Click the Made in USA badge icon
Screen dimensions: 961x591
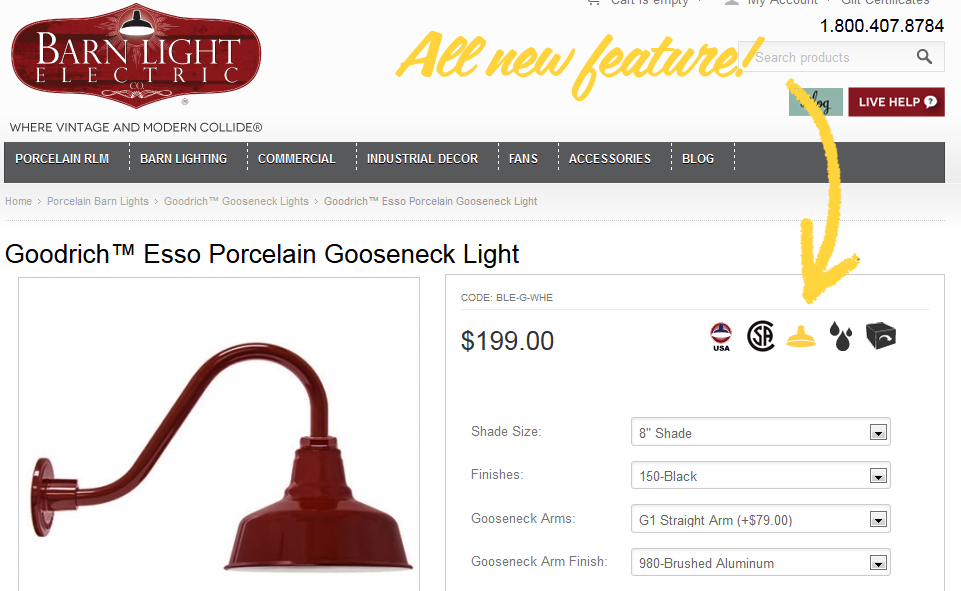721,337
